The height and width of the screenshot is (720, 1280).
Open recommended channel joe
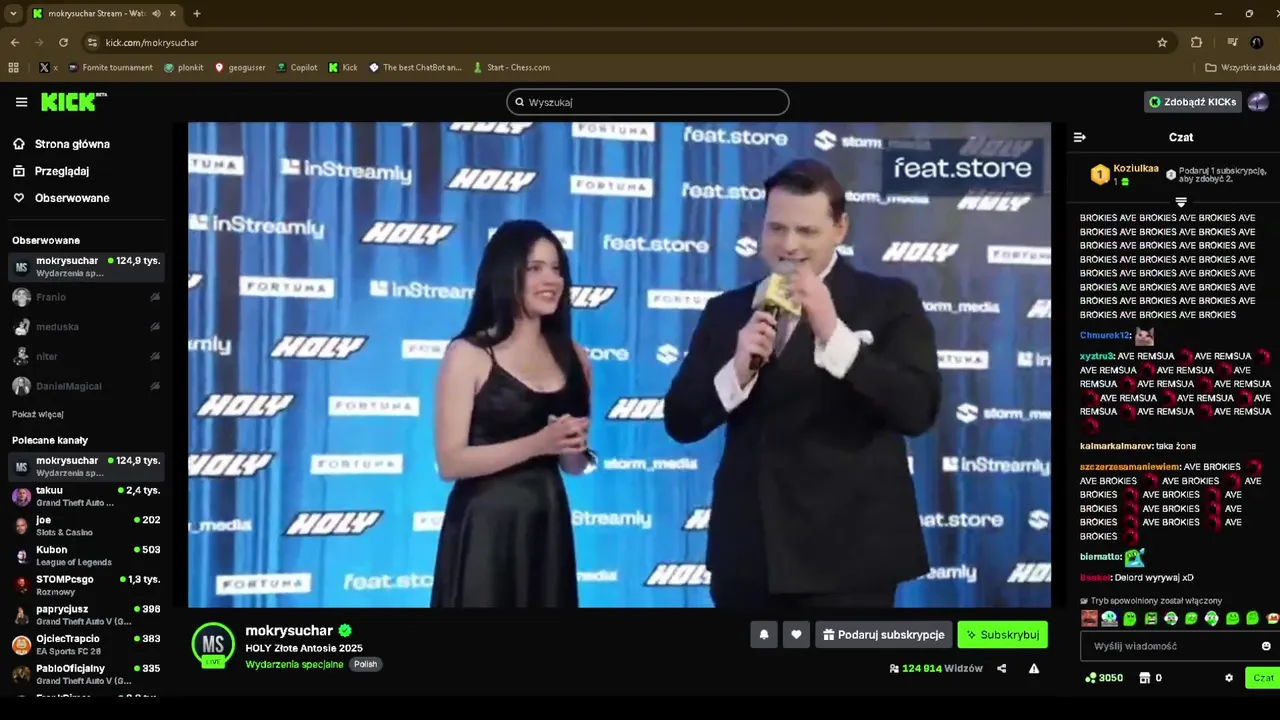click(x=86, y=526)
